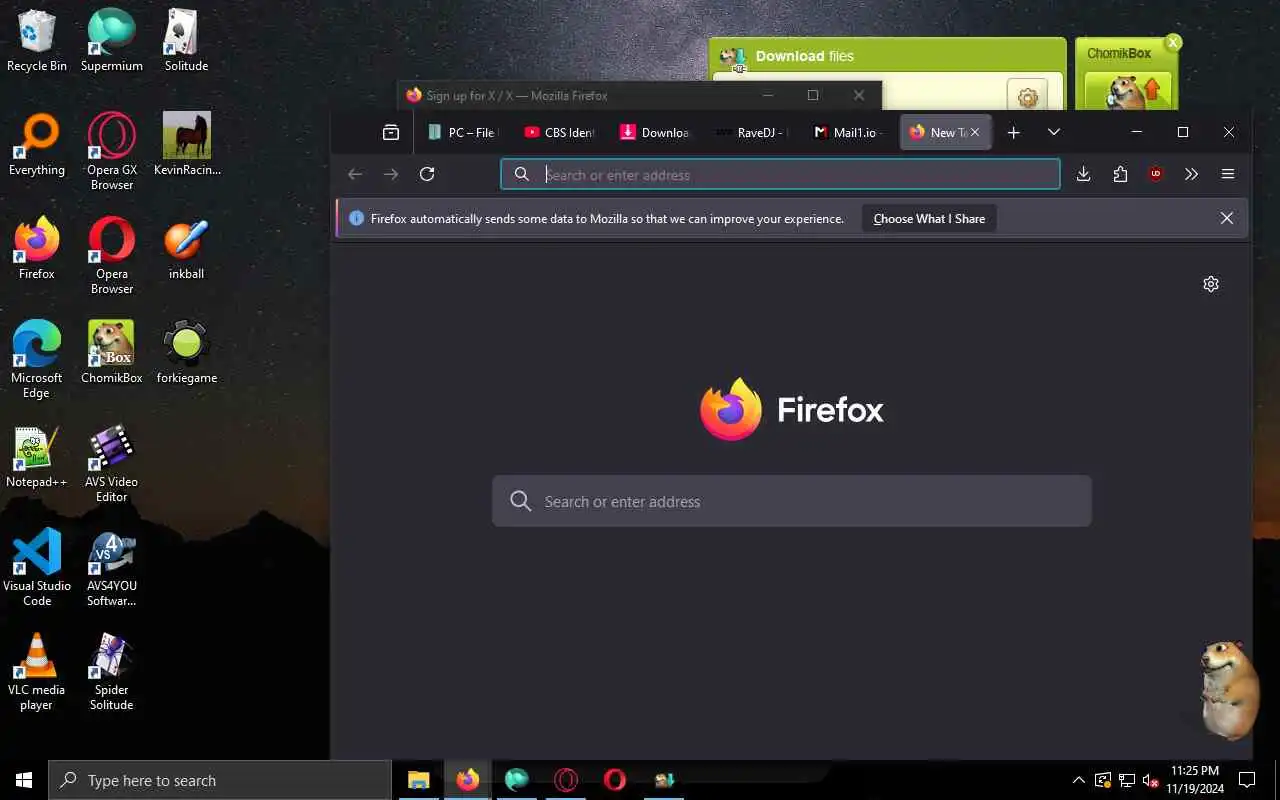
Task: Open a new tab with plus button
Action: point(1013,132)
